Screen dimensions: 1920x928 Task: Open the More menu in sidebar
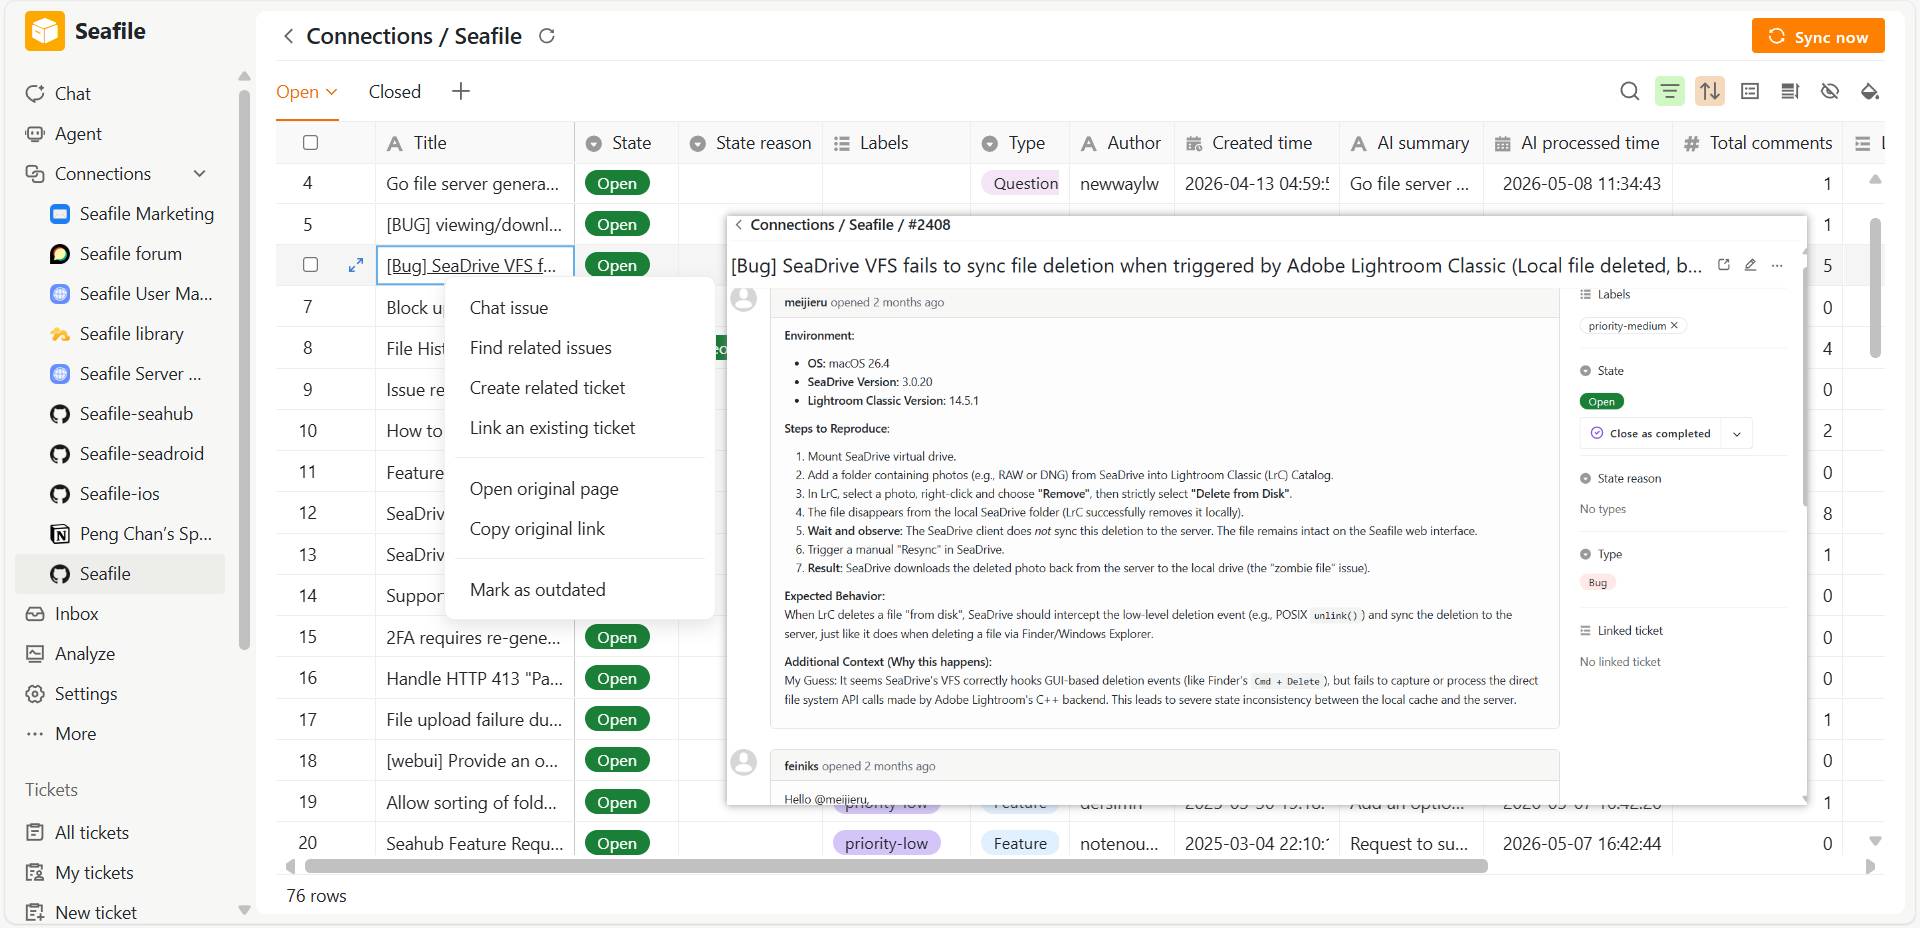(x=75, y=733)
